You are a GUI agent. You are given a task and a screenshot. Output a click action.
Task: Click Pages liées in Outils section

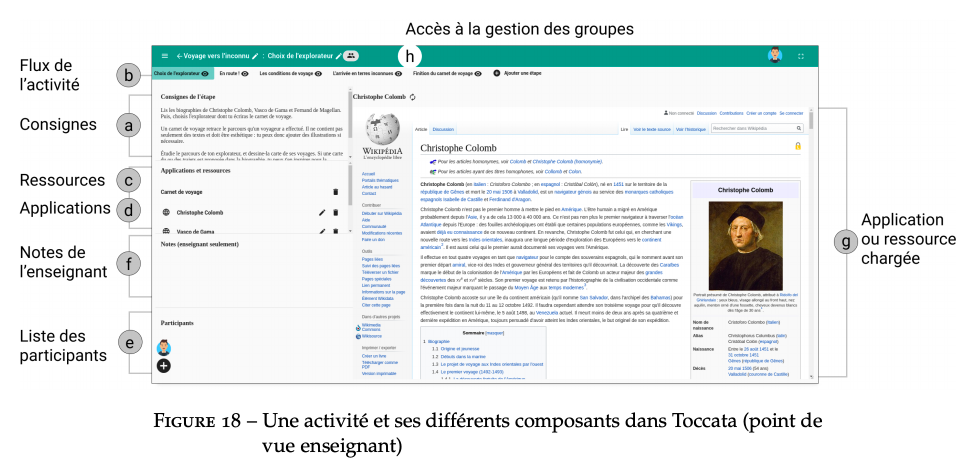click(372, 260)
